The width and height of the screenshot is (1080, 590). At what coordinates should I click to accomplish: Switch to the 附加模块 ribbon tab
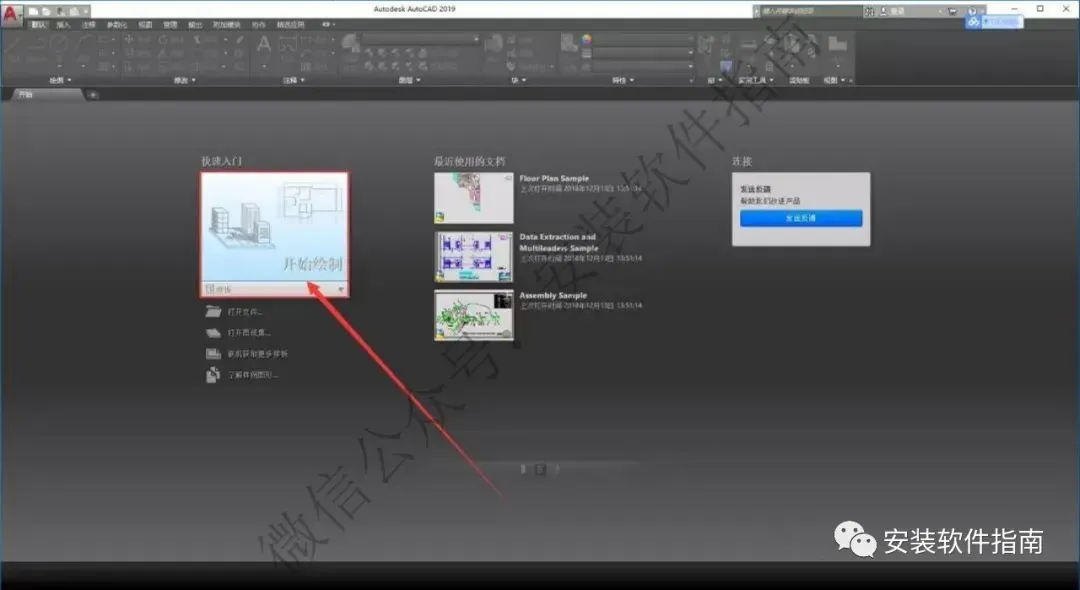227,25
